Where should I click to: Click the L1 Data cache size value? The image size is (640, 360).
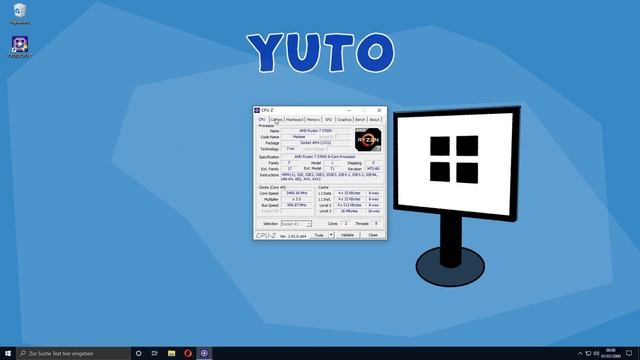point(349,193)
